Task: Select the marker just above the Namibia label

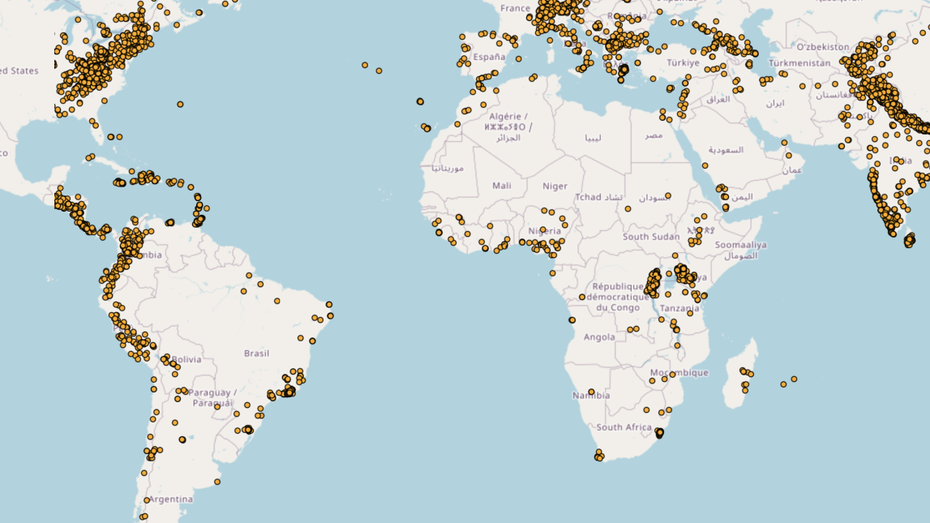Action: pyautogui.click(x=591, y=392)
